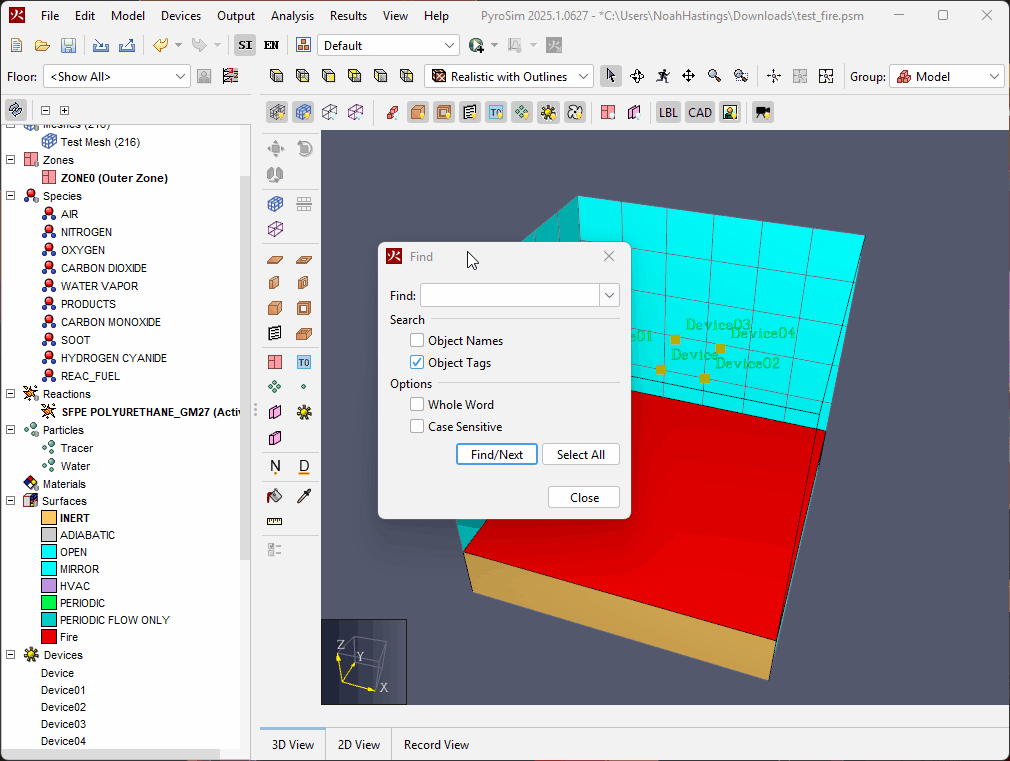Click the Export file icon

[x=127, y=45]
